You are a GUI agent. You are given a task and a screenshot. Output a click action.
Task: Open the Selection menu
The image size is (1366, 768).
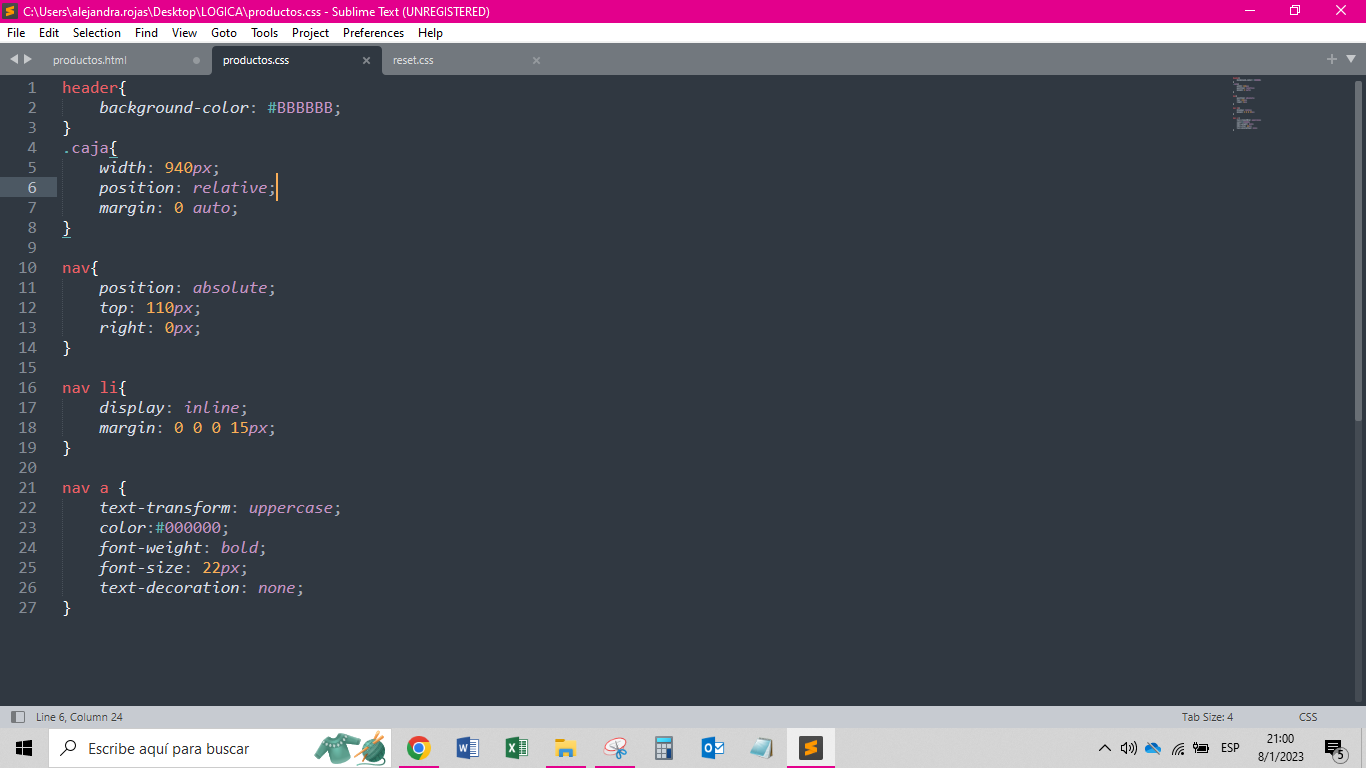pyautogui.click(x=97, y=33)
